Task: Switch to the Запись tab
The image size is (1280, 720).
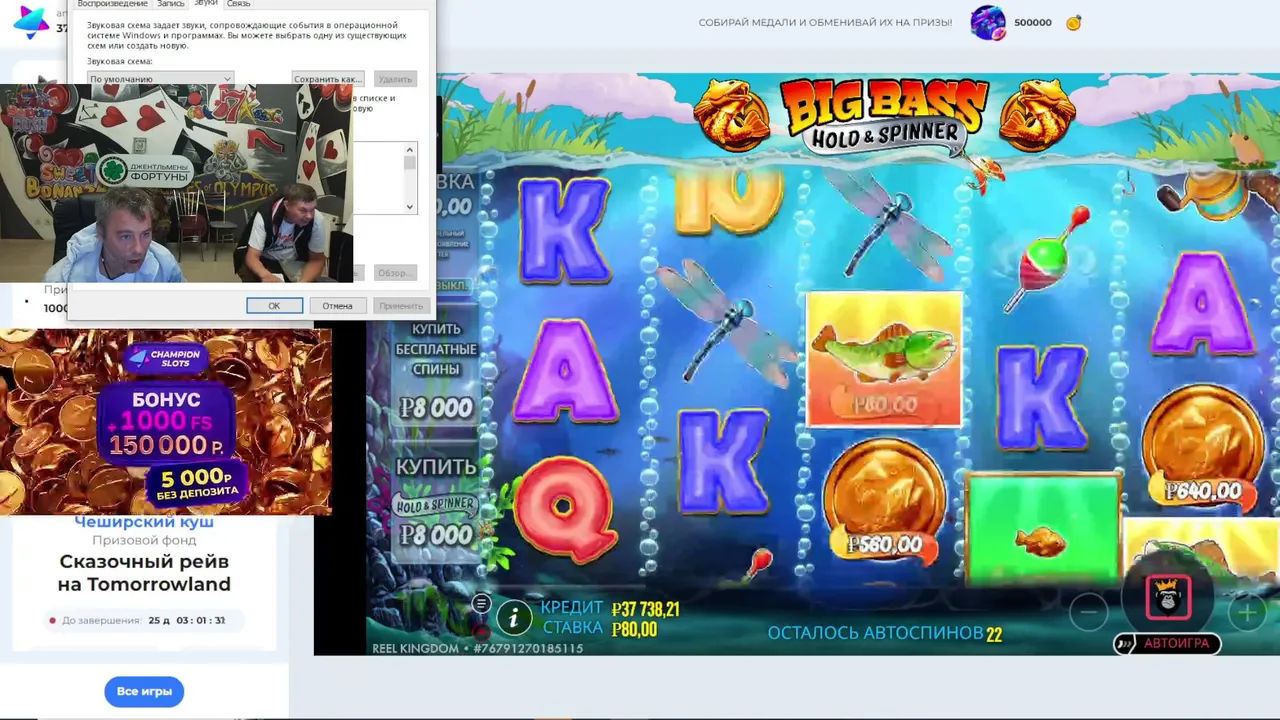Action: click(x=170, y=4)
